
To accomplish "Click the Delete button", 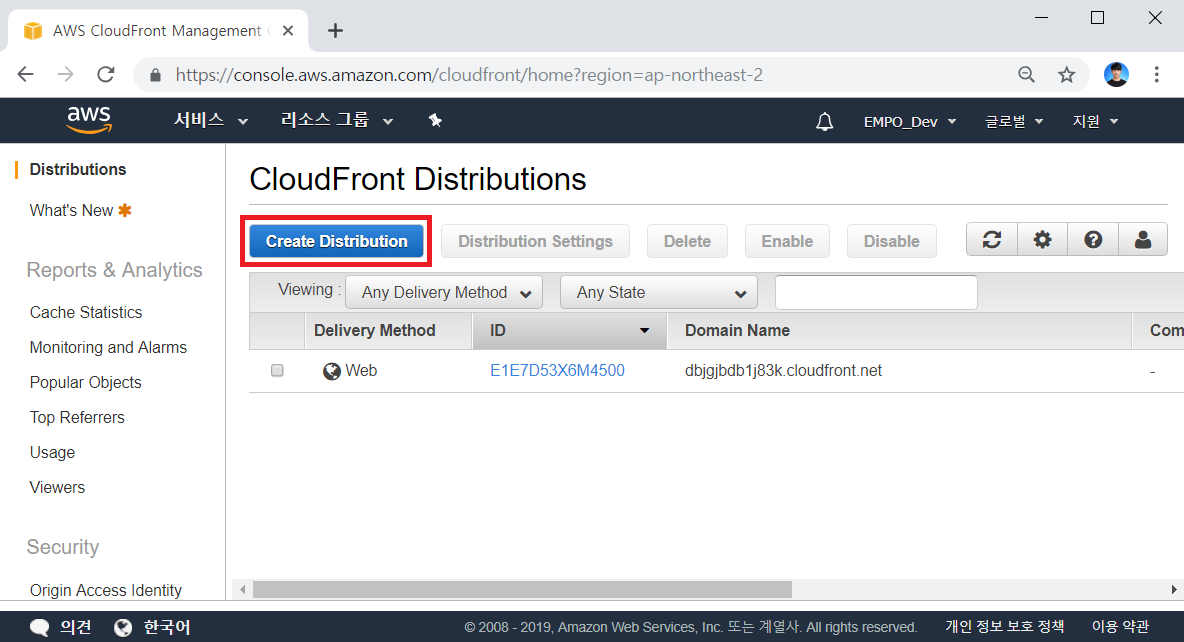I will 687,241.
